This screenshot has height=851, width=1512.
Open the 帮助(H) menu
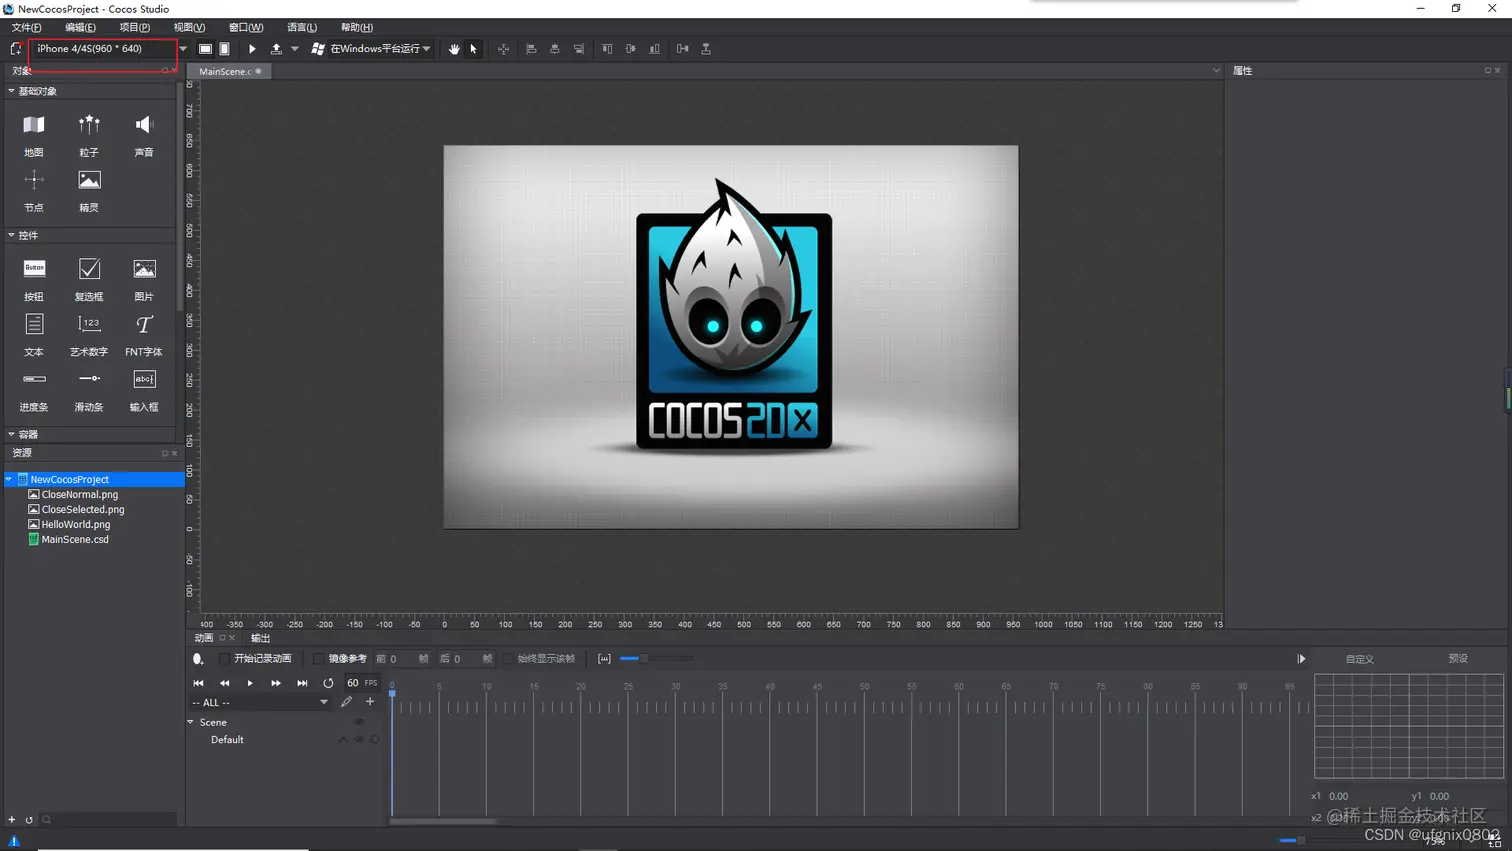tap(357, 28)
